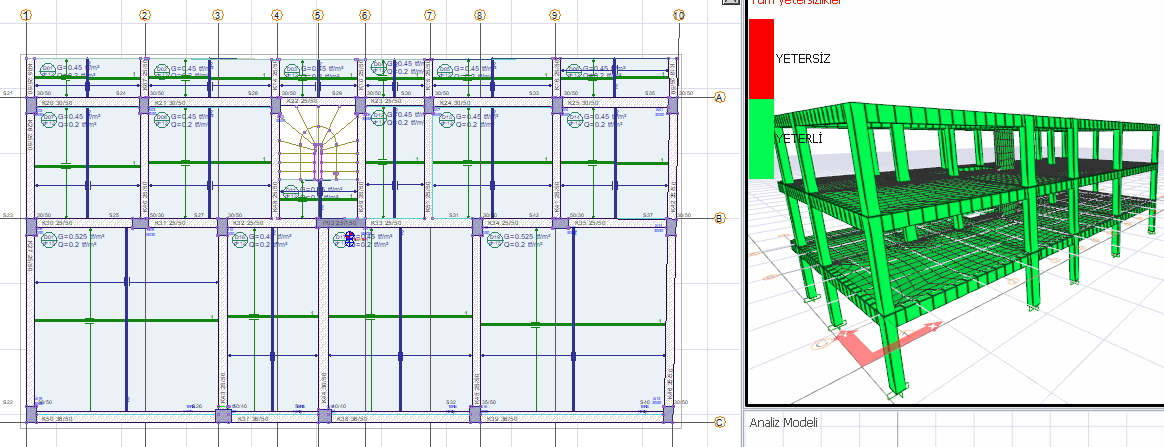Pick beam label K31 25/50
Viewport: 1164px width, 447px height.
pos(170,223)
